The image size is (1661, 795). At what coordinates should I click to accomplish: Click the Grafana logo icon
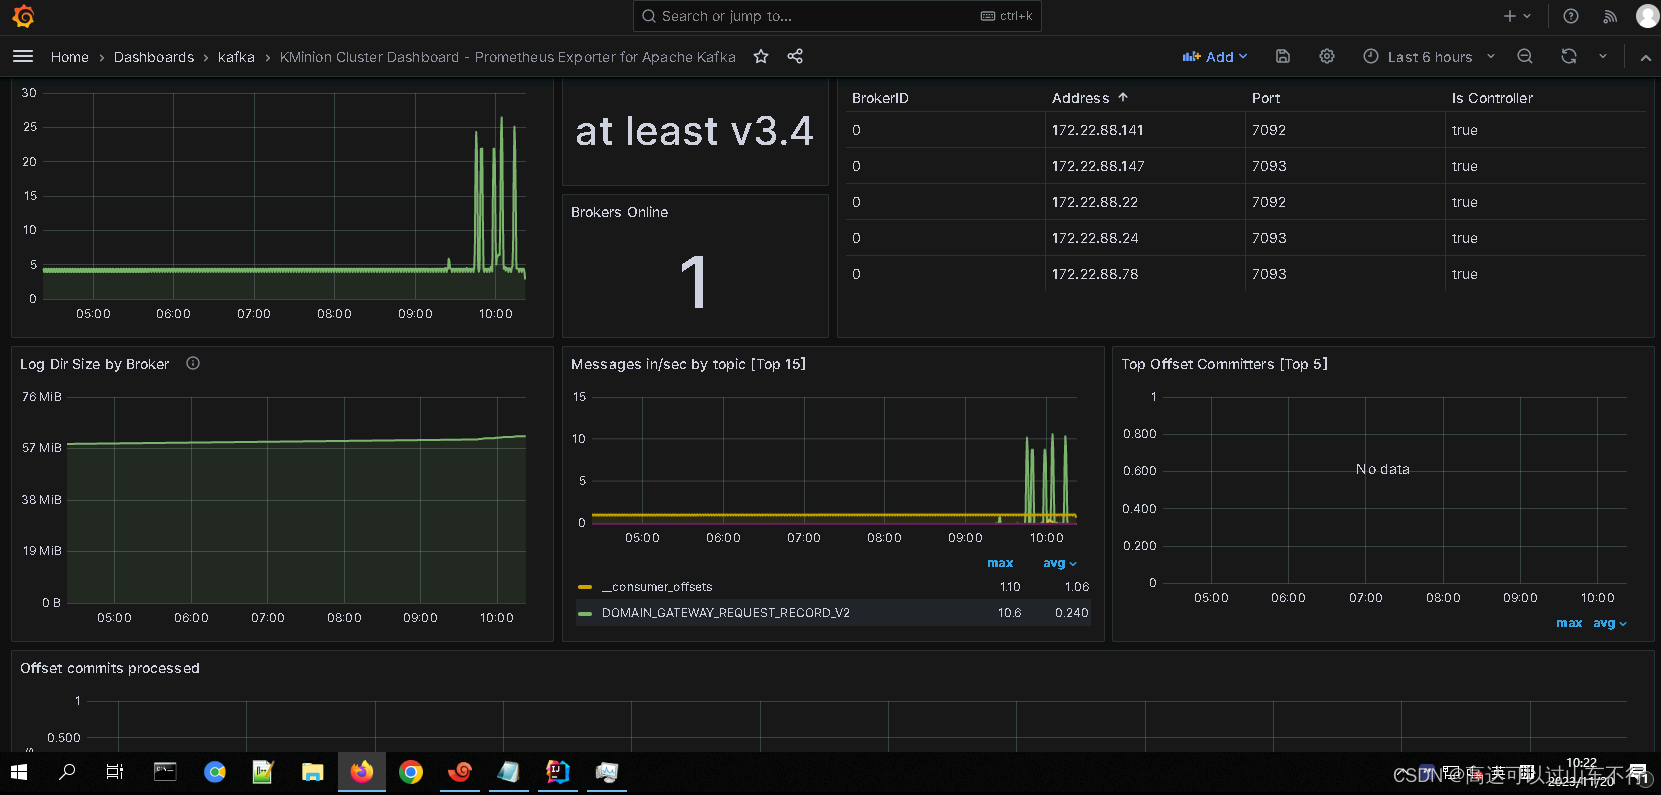coord(23,16)
